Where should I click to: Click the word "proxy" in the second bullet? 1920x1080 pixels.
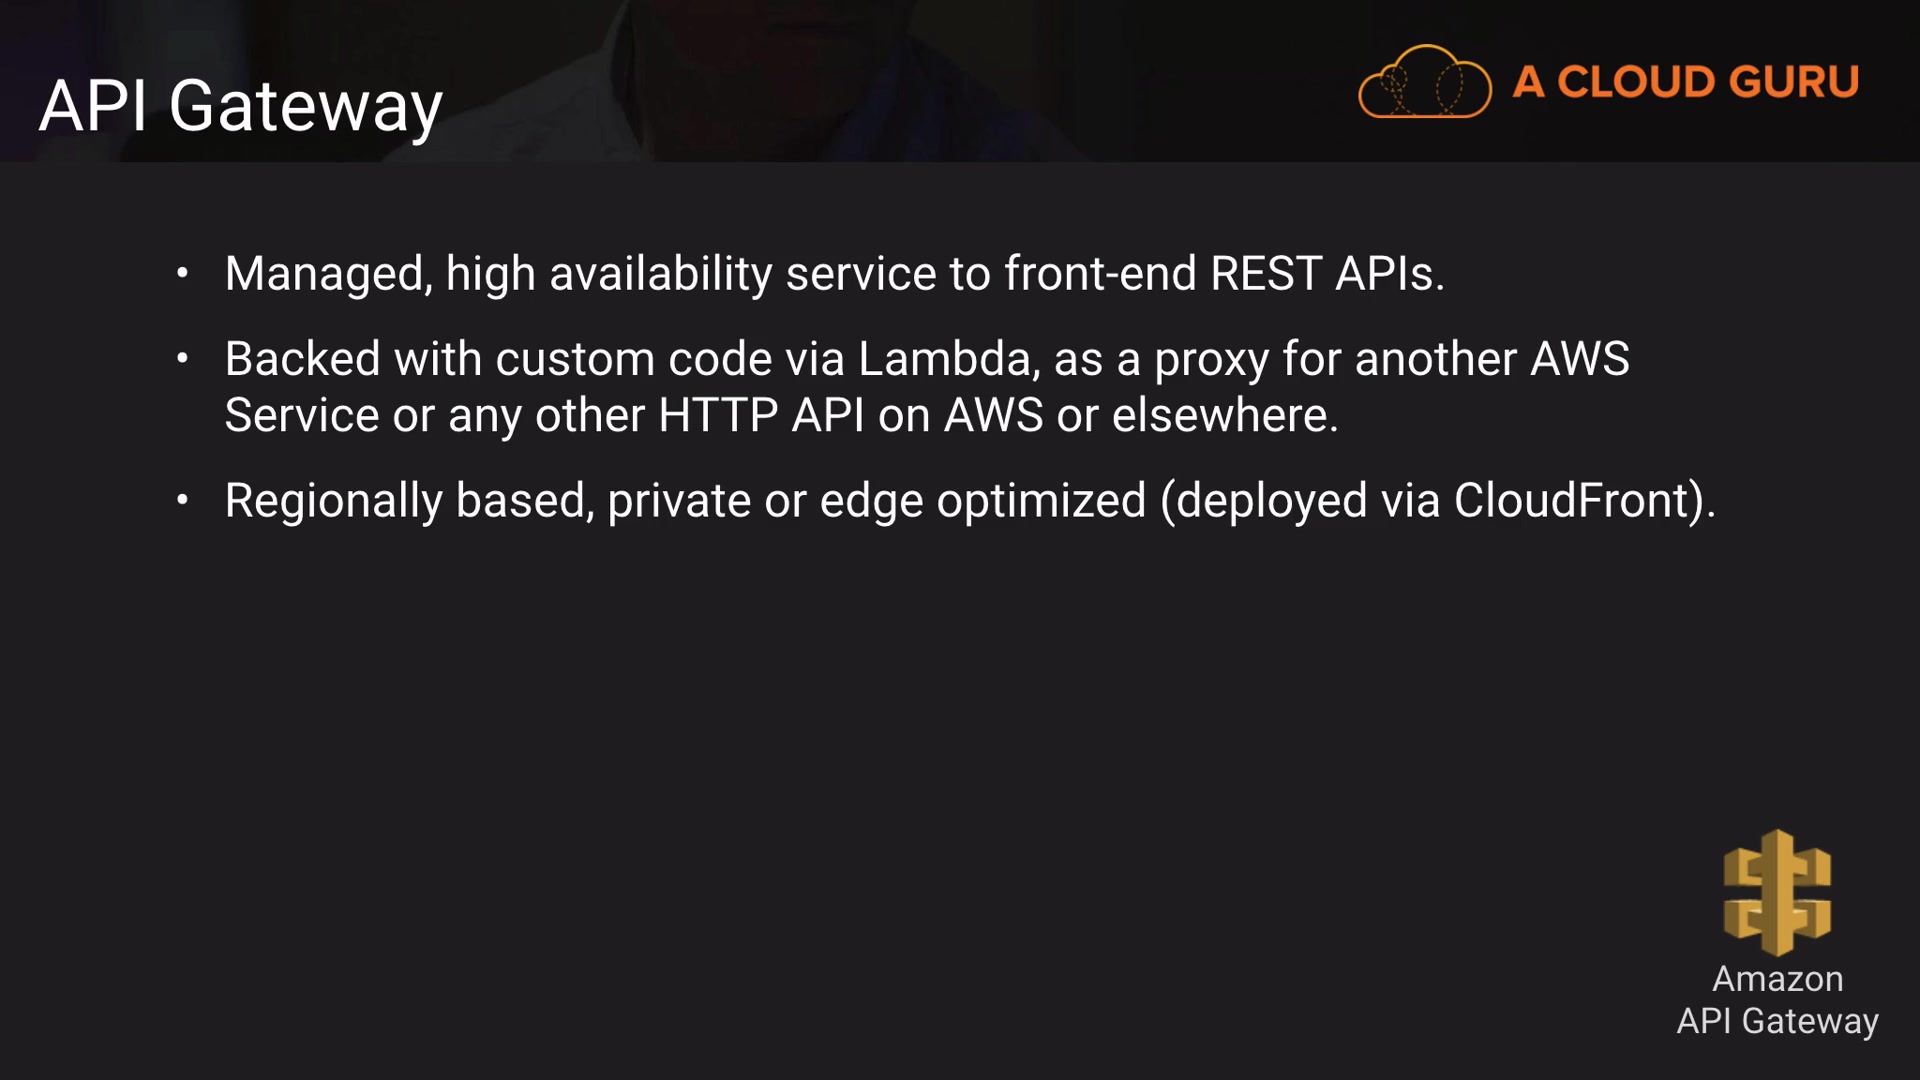pos(1211,360)
